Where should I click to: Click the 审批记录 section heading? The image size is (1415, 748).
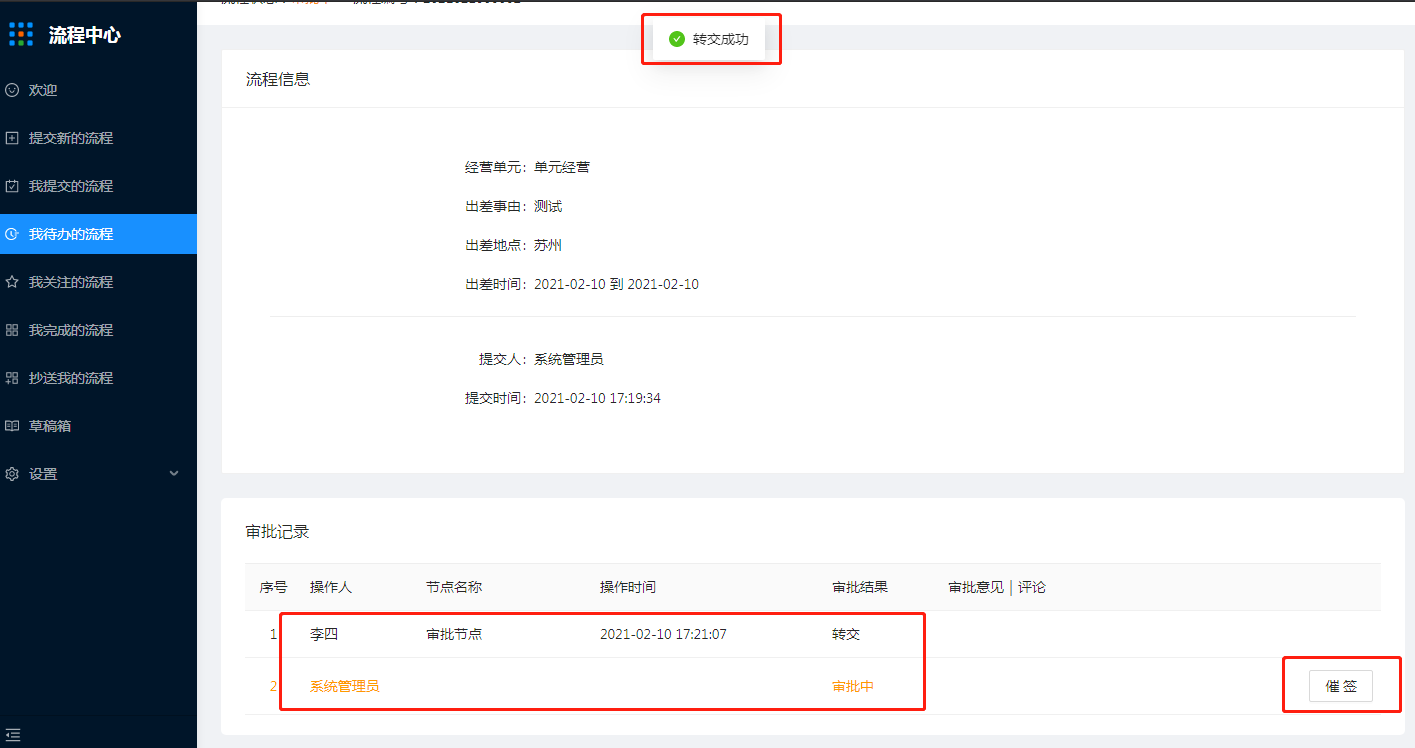[x=278, y=532]
